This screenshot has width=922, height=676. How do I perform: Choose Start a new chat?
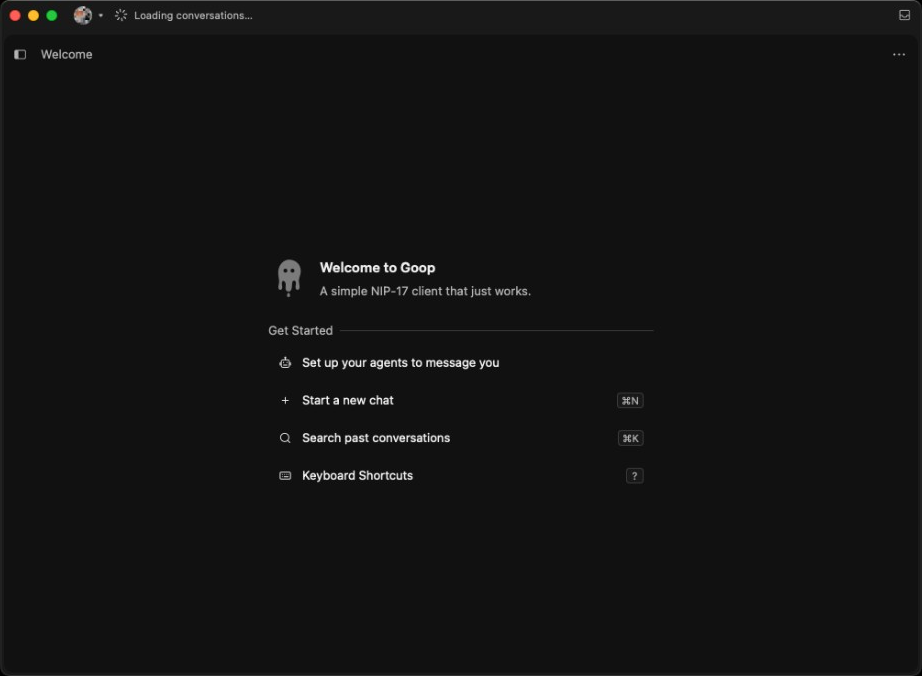(461, 400)
